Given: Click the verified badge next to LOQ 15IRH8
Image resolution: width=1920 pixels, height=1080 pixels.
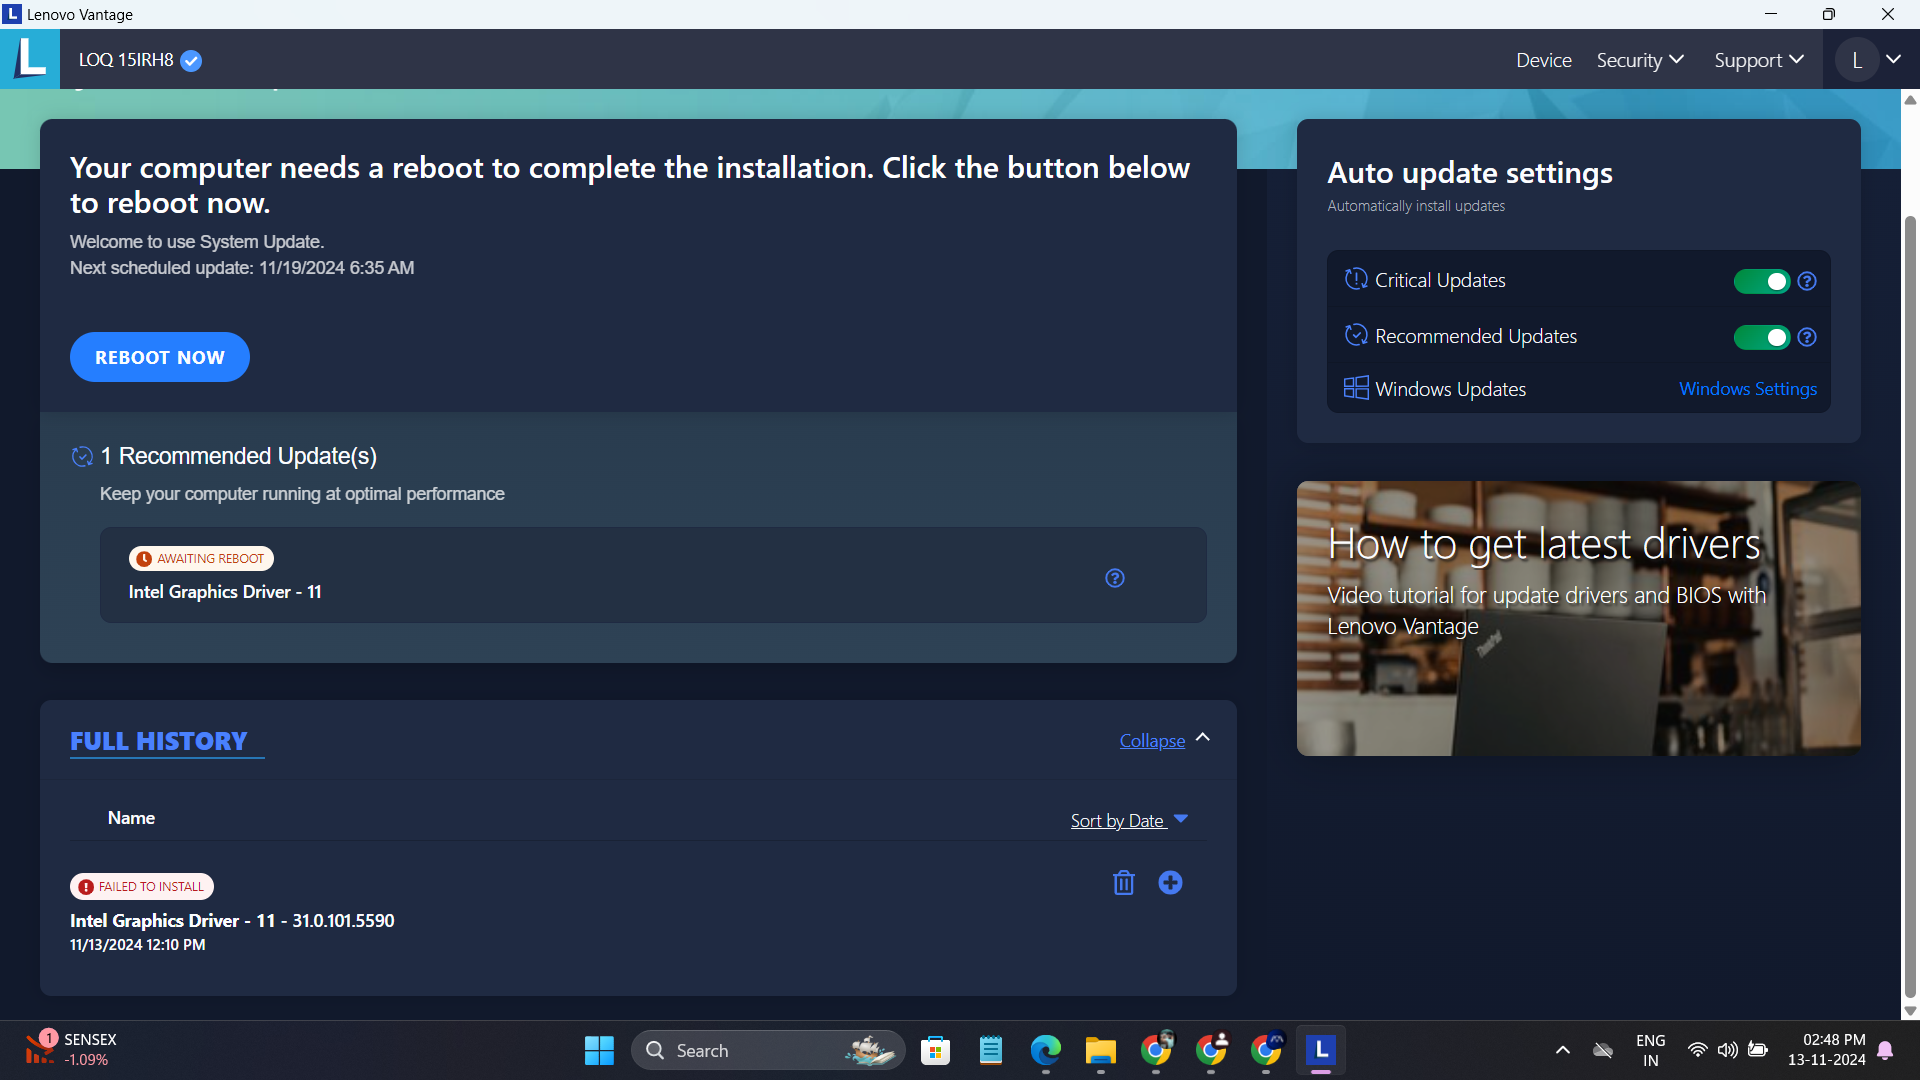Looking at the screenshot, I should point(191,61).
